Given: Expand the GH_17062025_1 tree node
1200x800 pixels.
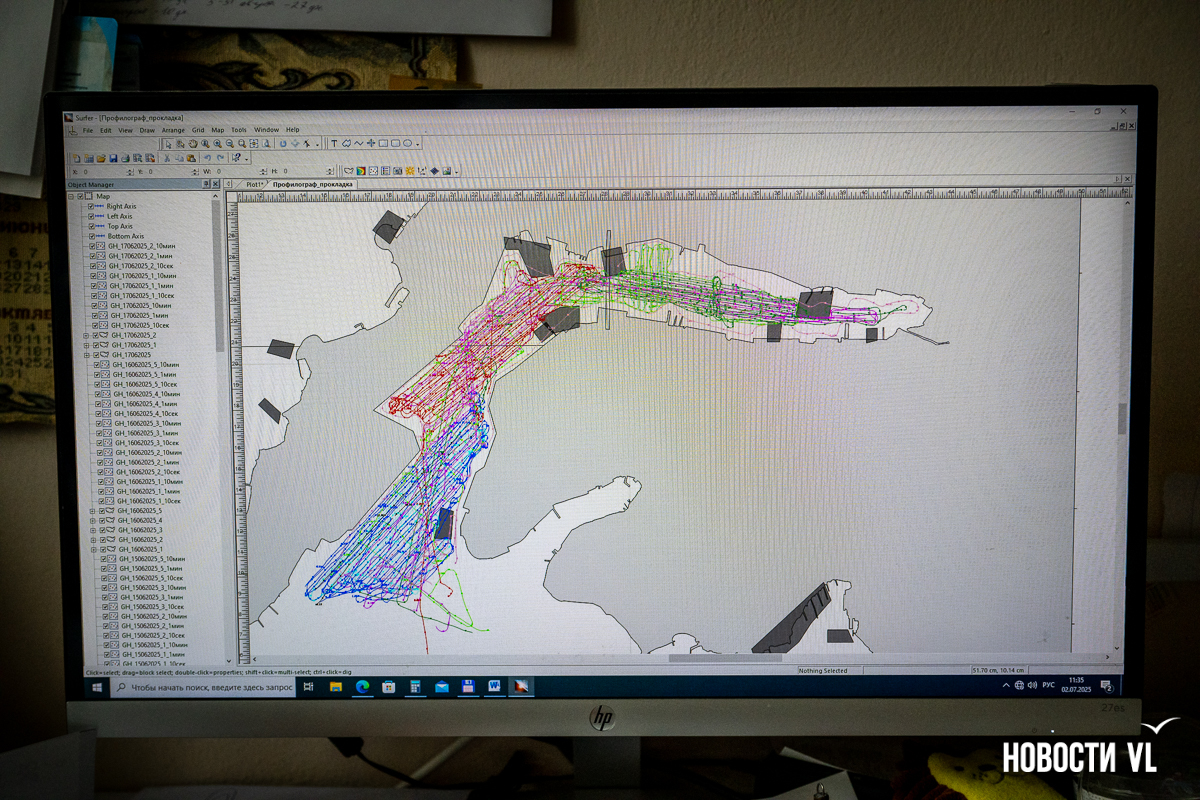Looking at the screenshot, I should [86, 345].
